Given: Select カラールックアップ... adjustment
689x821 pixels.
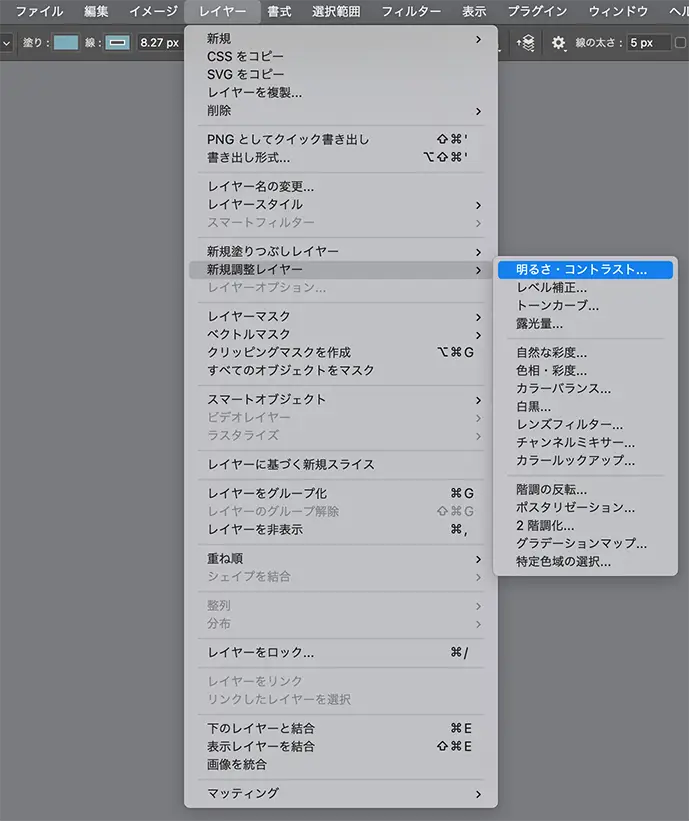Looking at the screenshot, I should click(585, 460).
